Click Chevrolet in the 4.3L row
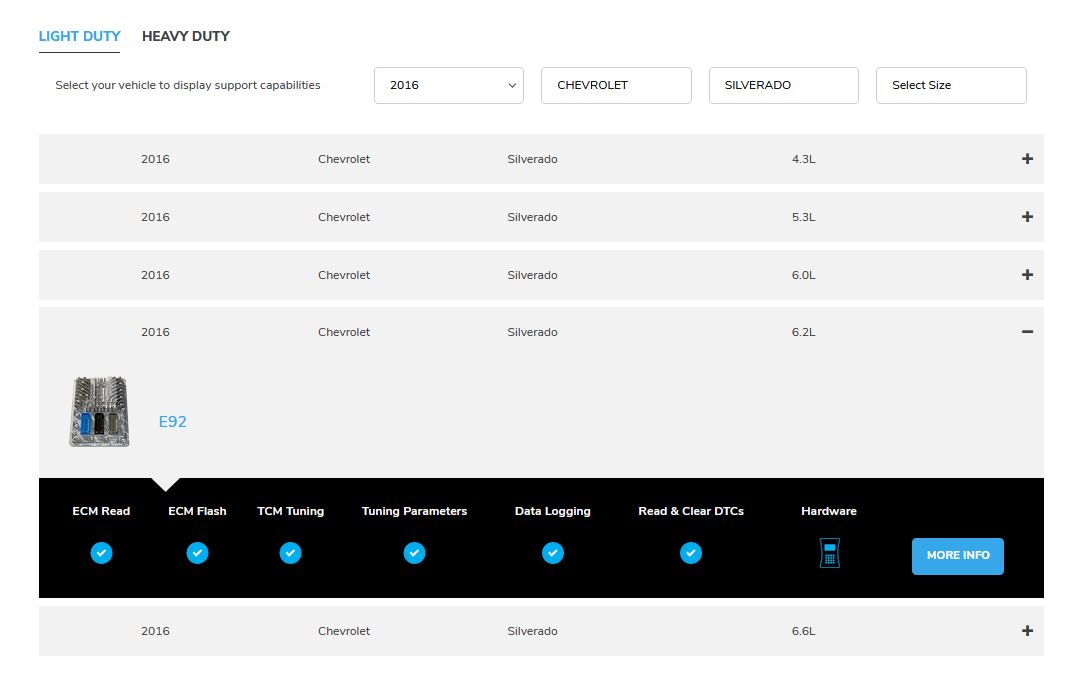Screen dimensions: 1082x699 coord(344,159)
